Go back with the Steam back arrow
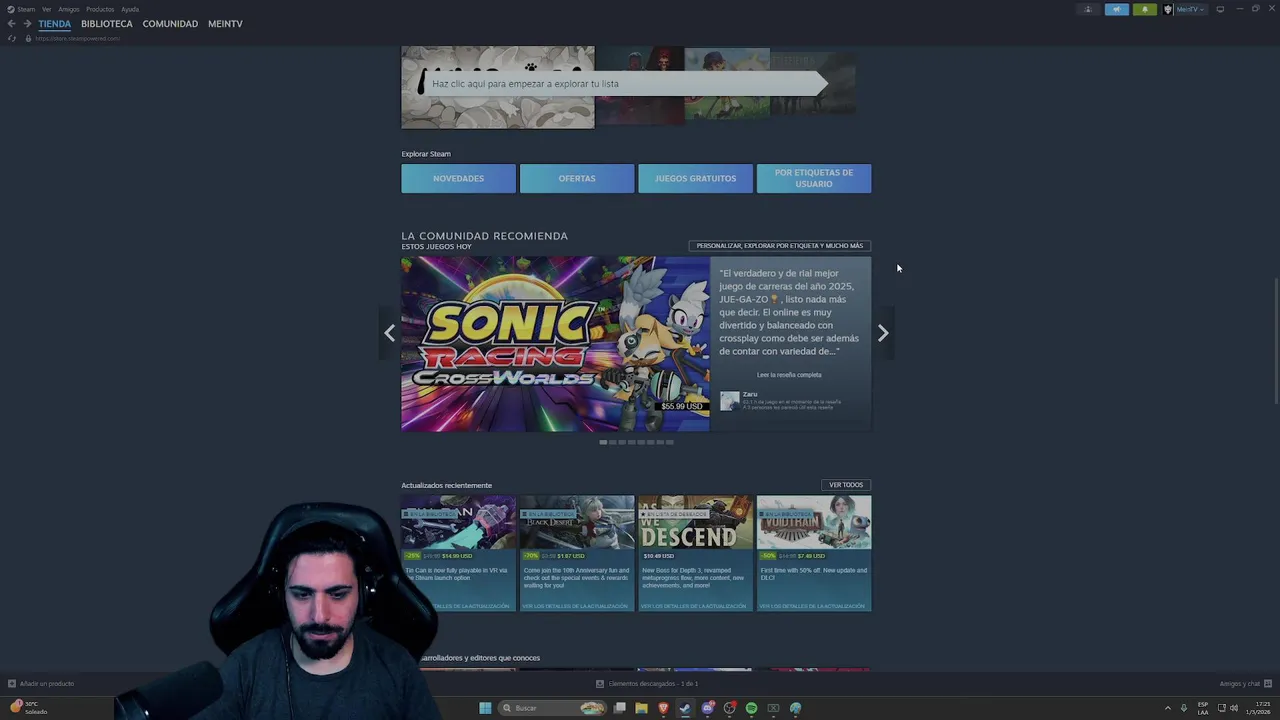The width and height of the screenshot is (1280, 720). tap(11, 24)
